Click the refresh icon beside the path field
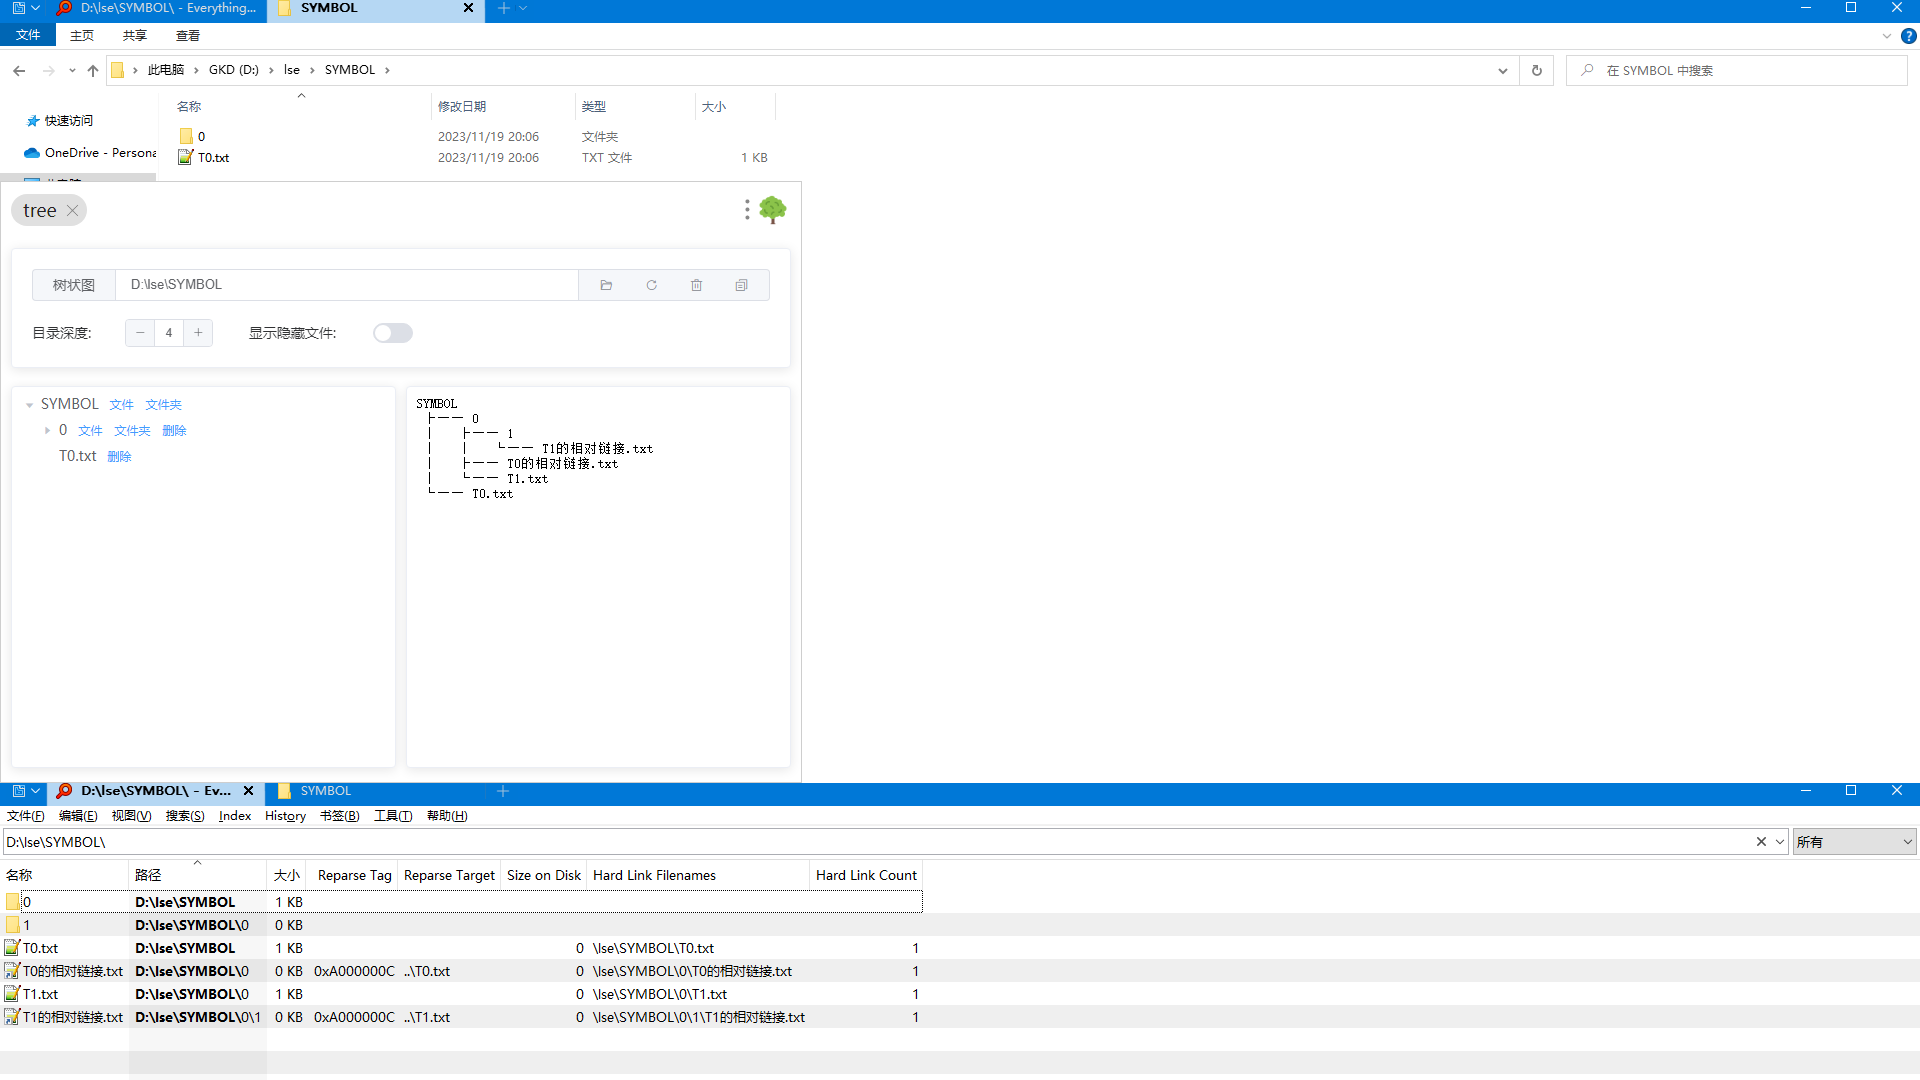Image resolution: width=1920 pixels, height=1080 pixels. [x=651, y=285]
